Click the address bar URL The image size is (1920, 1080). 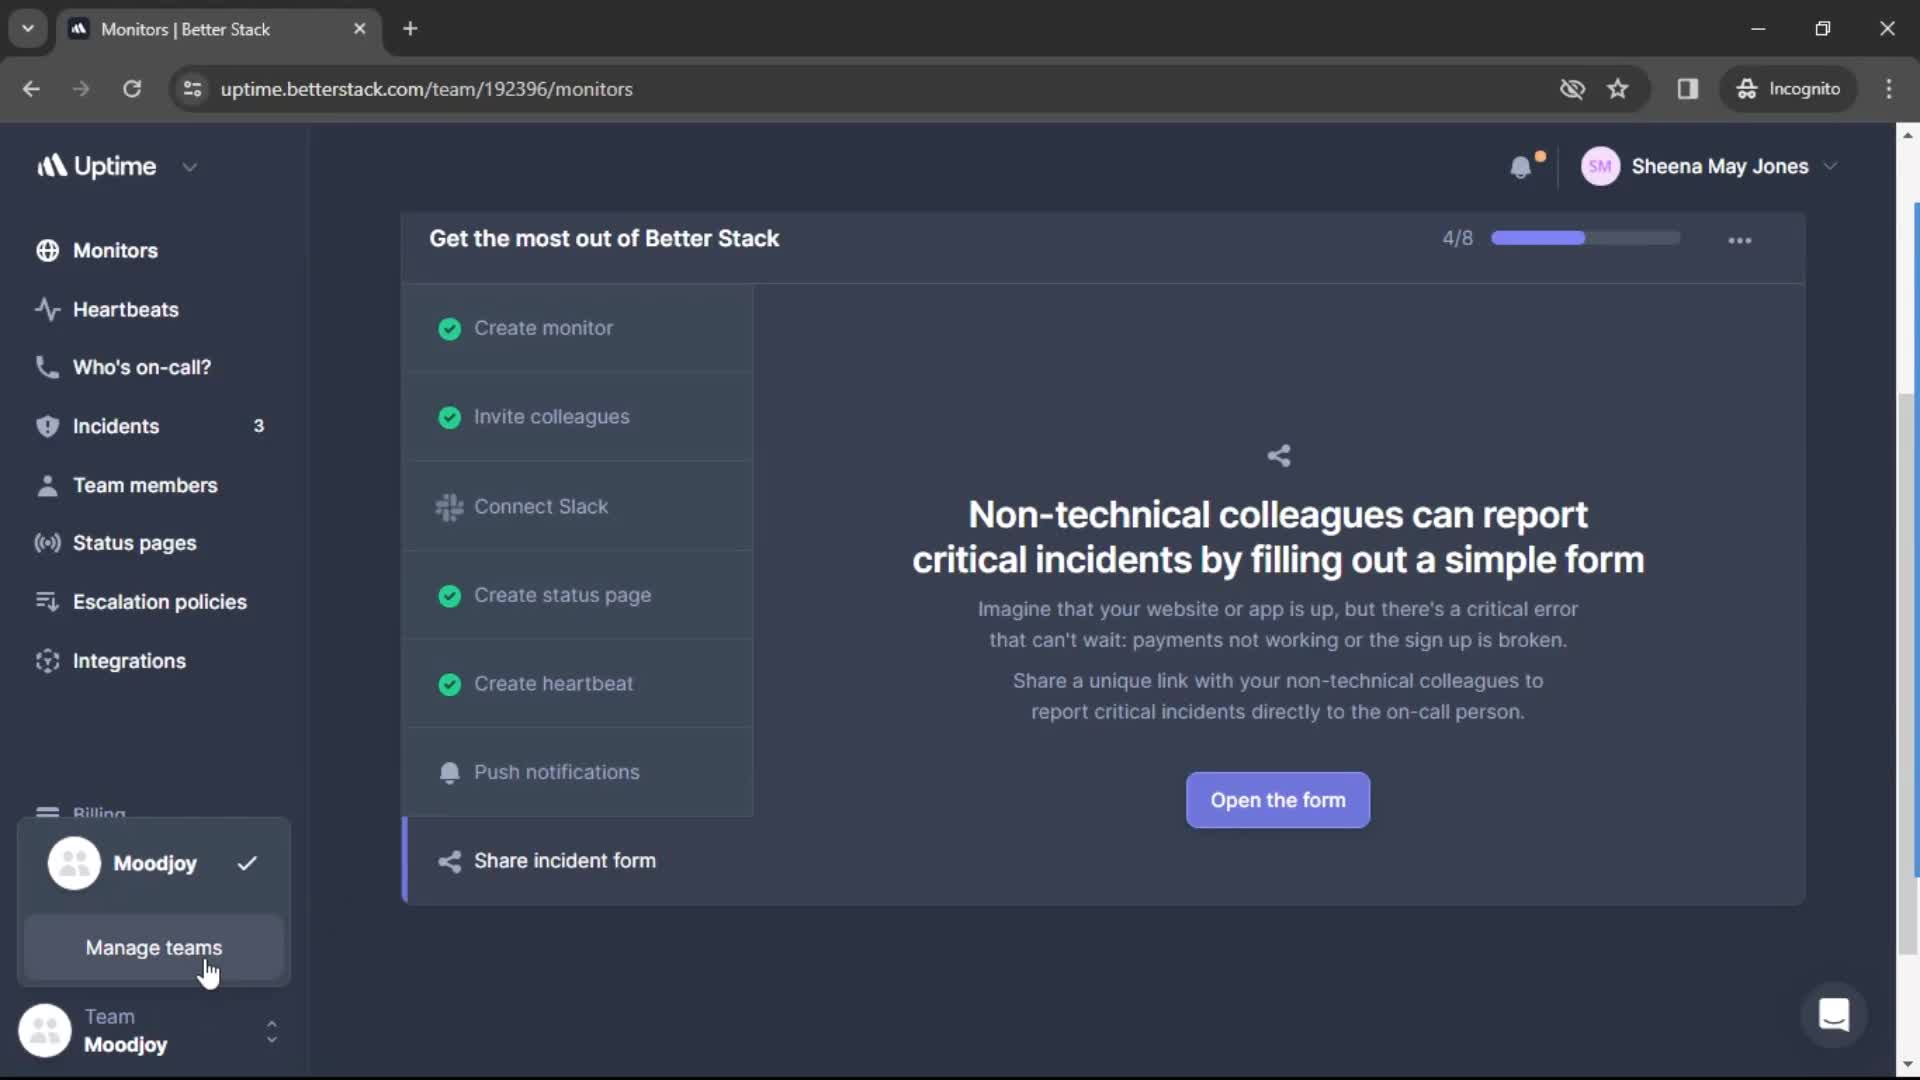point(426,89)
